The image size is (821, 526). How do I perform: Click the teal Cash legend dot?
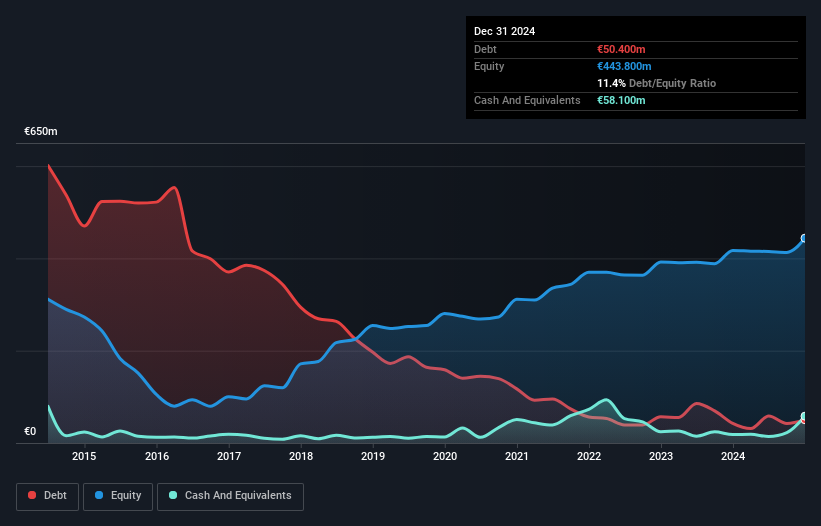pos(174,496)
